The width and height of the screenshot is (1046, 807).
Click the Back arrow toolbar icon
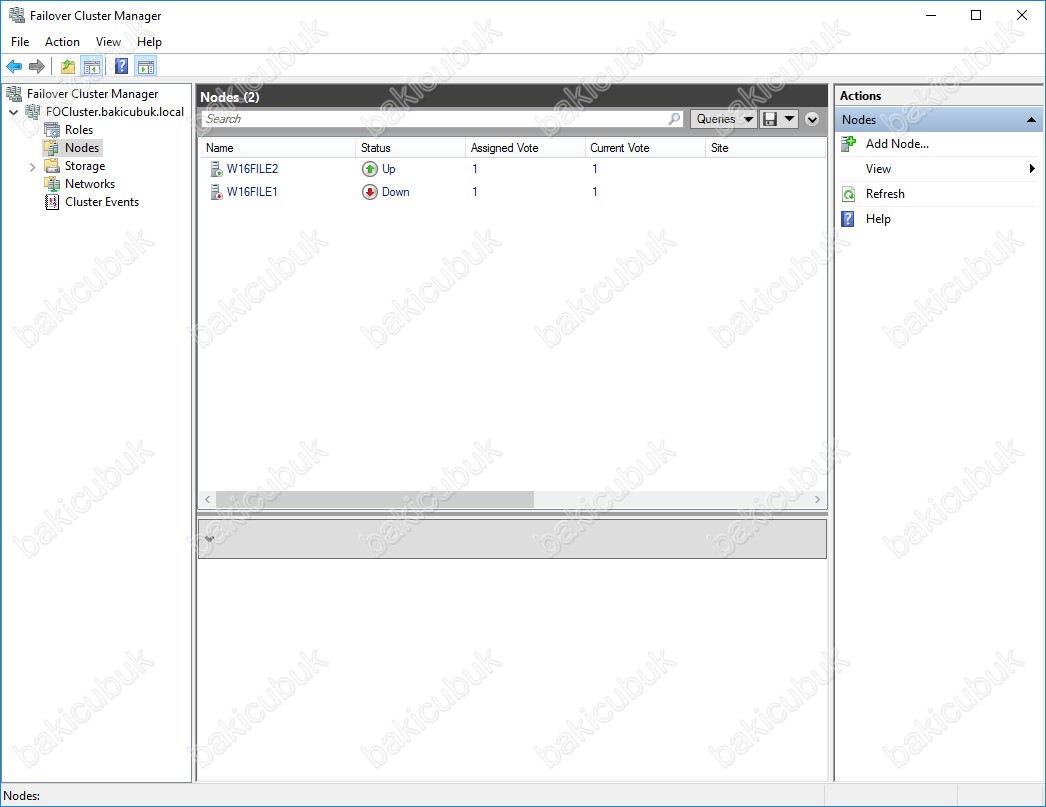point(14,67)
